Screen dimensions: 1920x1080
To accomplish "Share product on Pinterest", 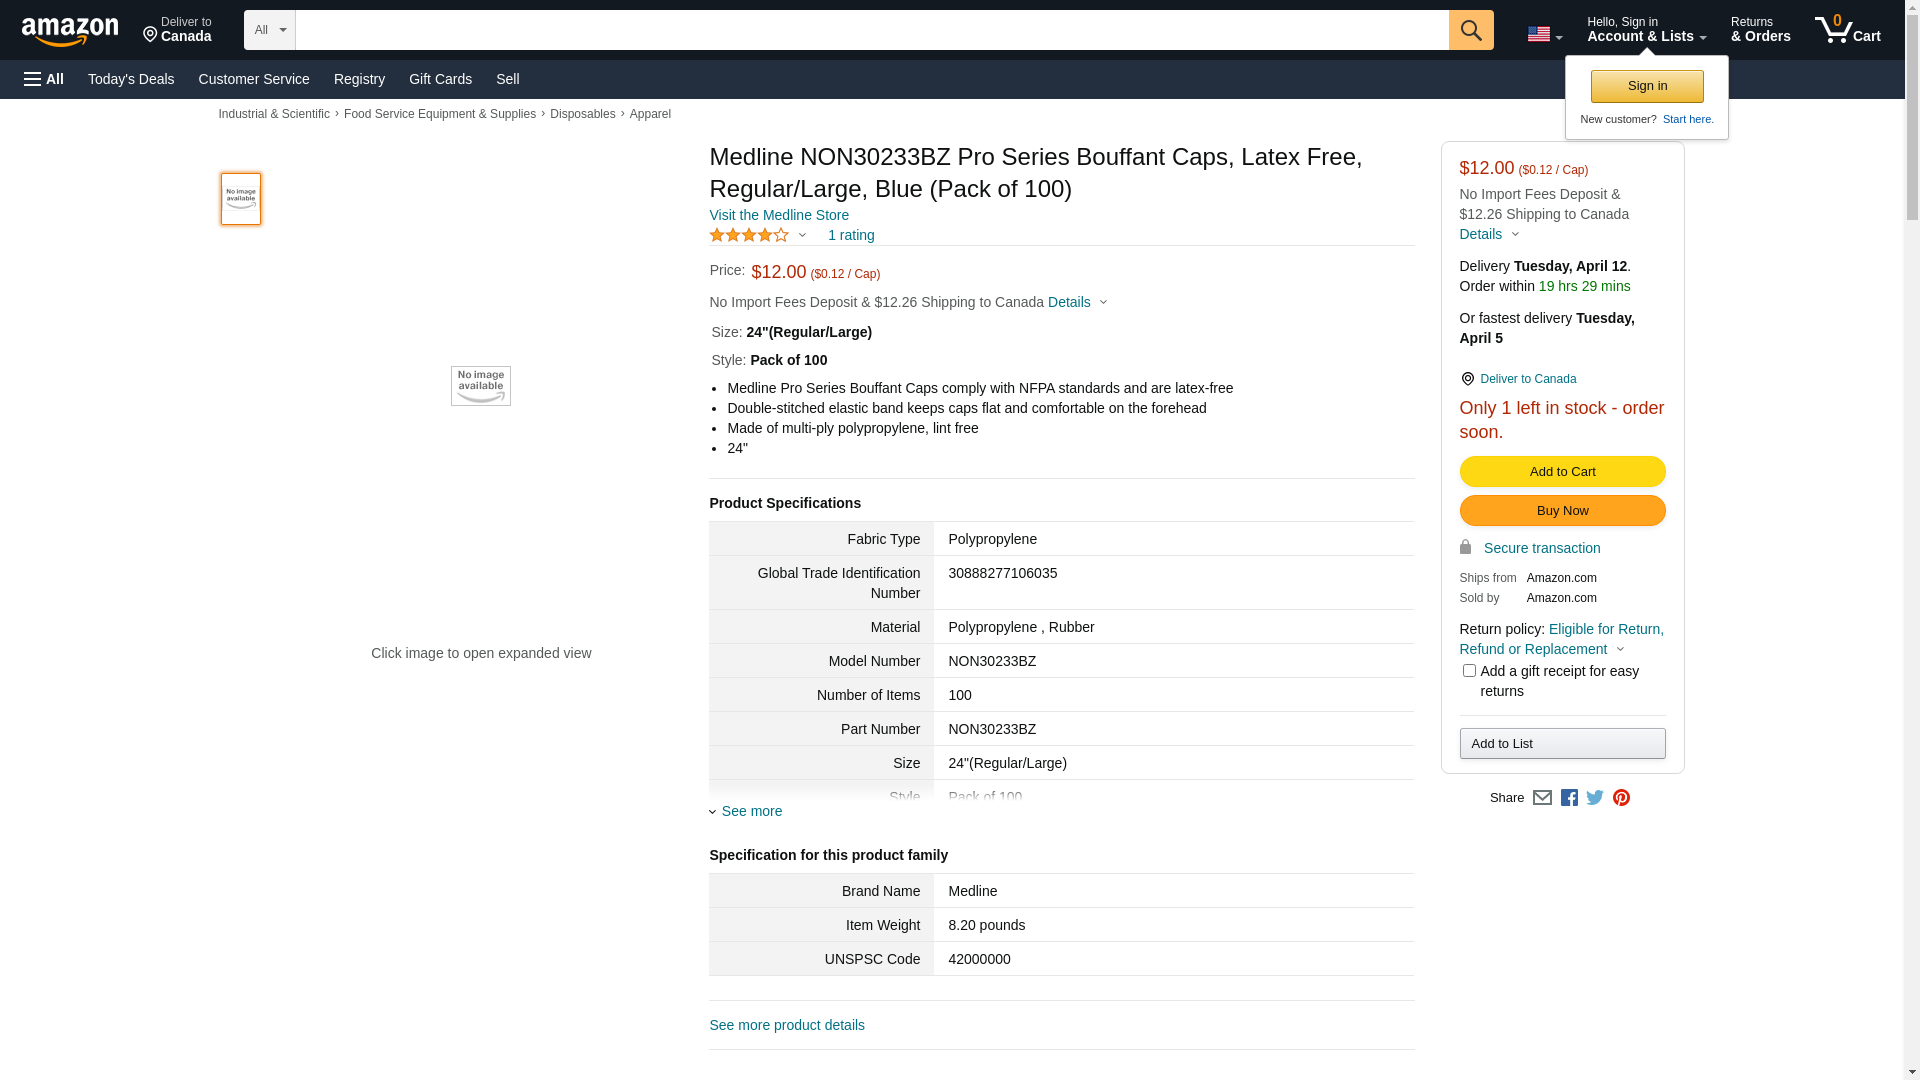I will click(1621, 798).
